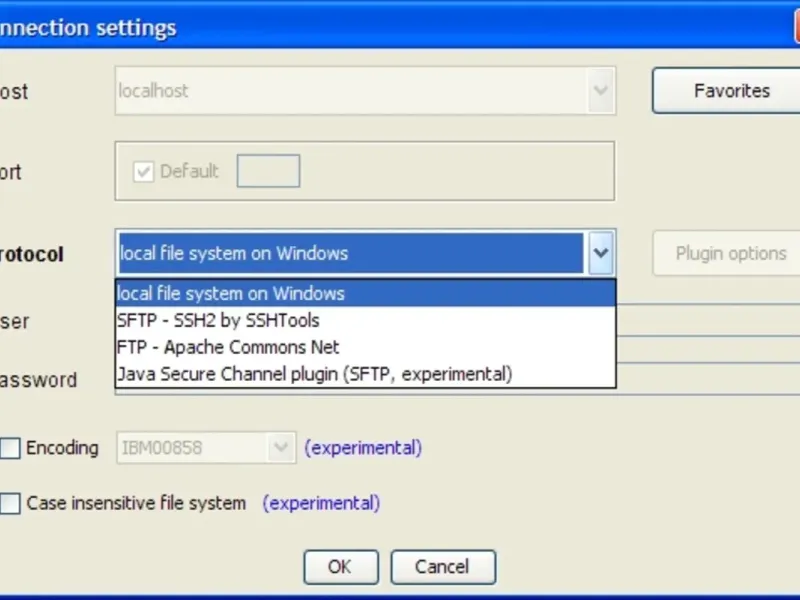Collapse the Protocol dropdown arrow
This screenshot has height=600, width=800.
601,253
